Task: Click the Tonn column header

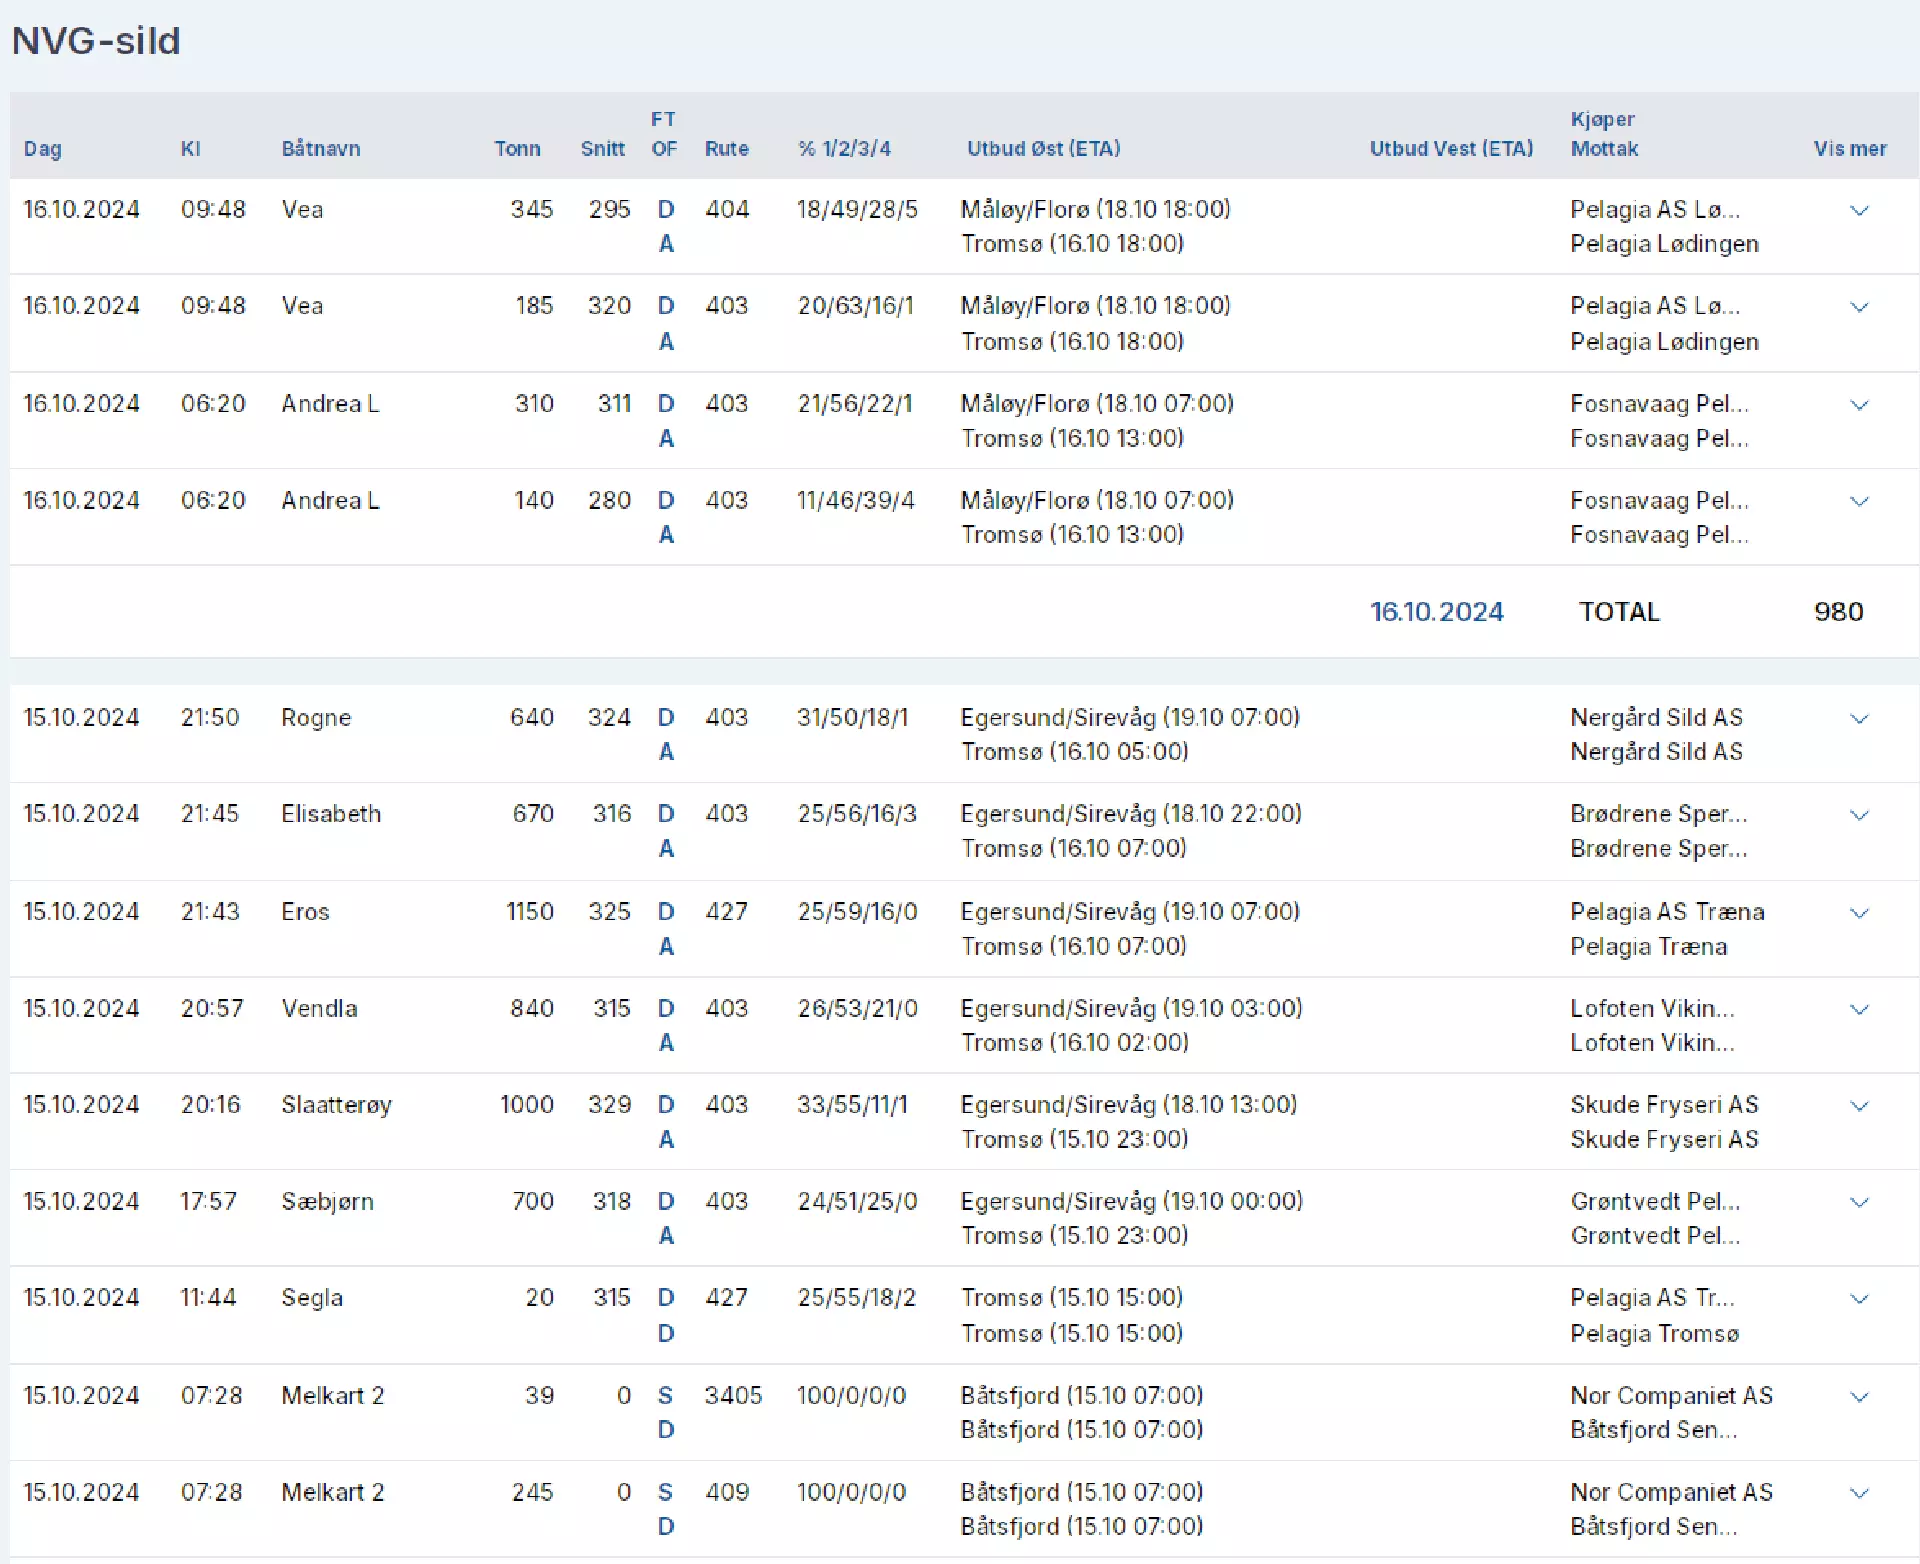Action: point(517,149)
